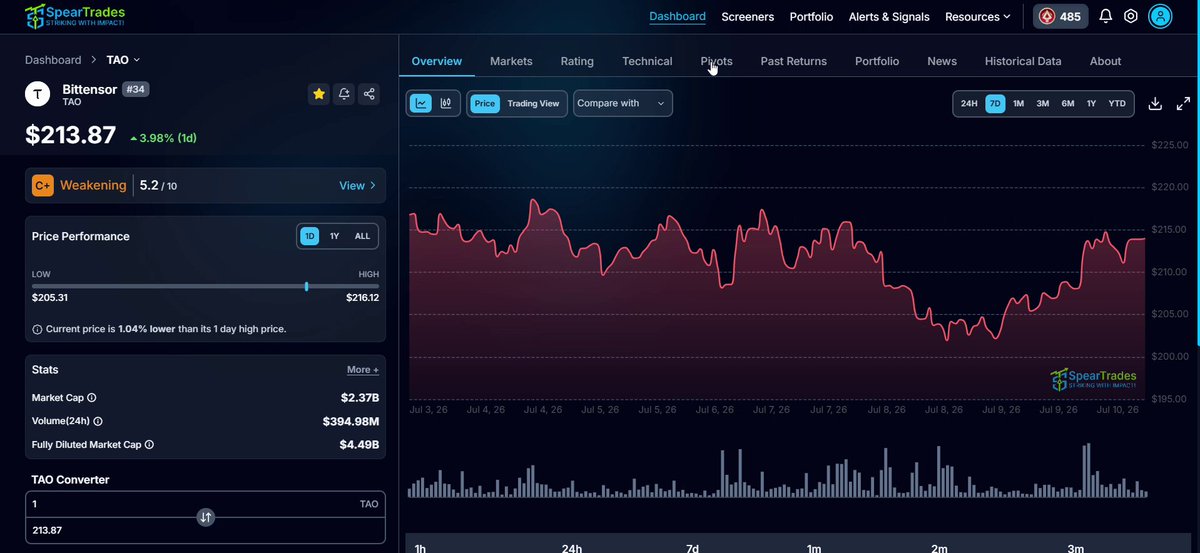Viewport: 1200px width, 553px height.
Task: Switch to the Portfolio tab below navigation
Action: [877, 61]
